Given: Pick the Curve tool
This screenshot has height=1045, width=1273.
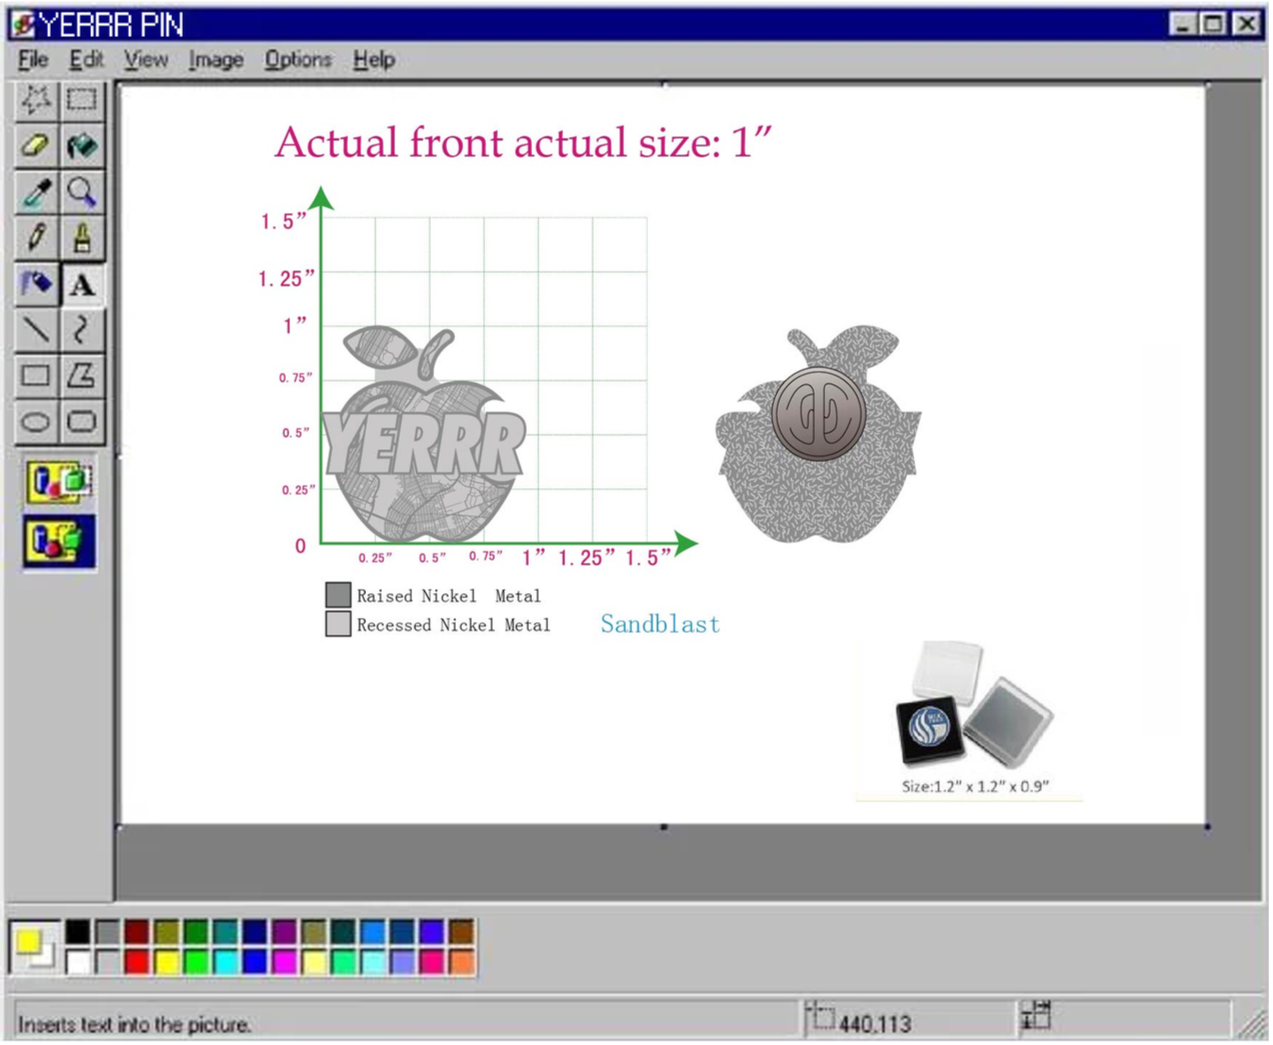Looking at the screenshot, I should click(84, 330).
